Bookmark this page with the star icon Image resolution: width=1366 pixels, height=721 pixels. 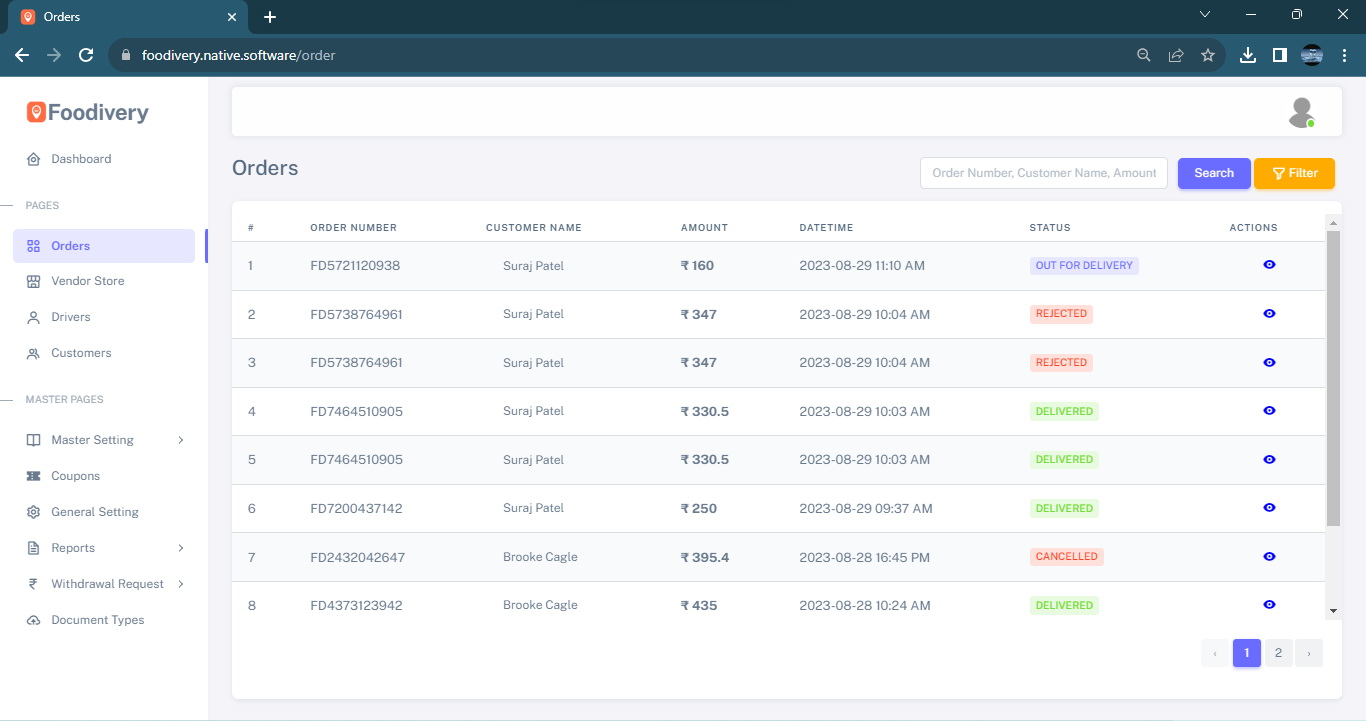pyautogui.click(x=1208, y=55)
